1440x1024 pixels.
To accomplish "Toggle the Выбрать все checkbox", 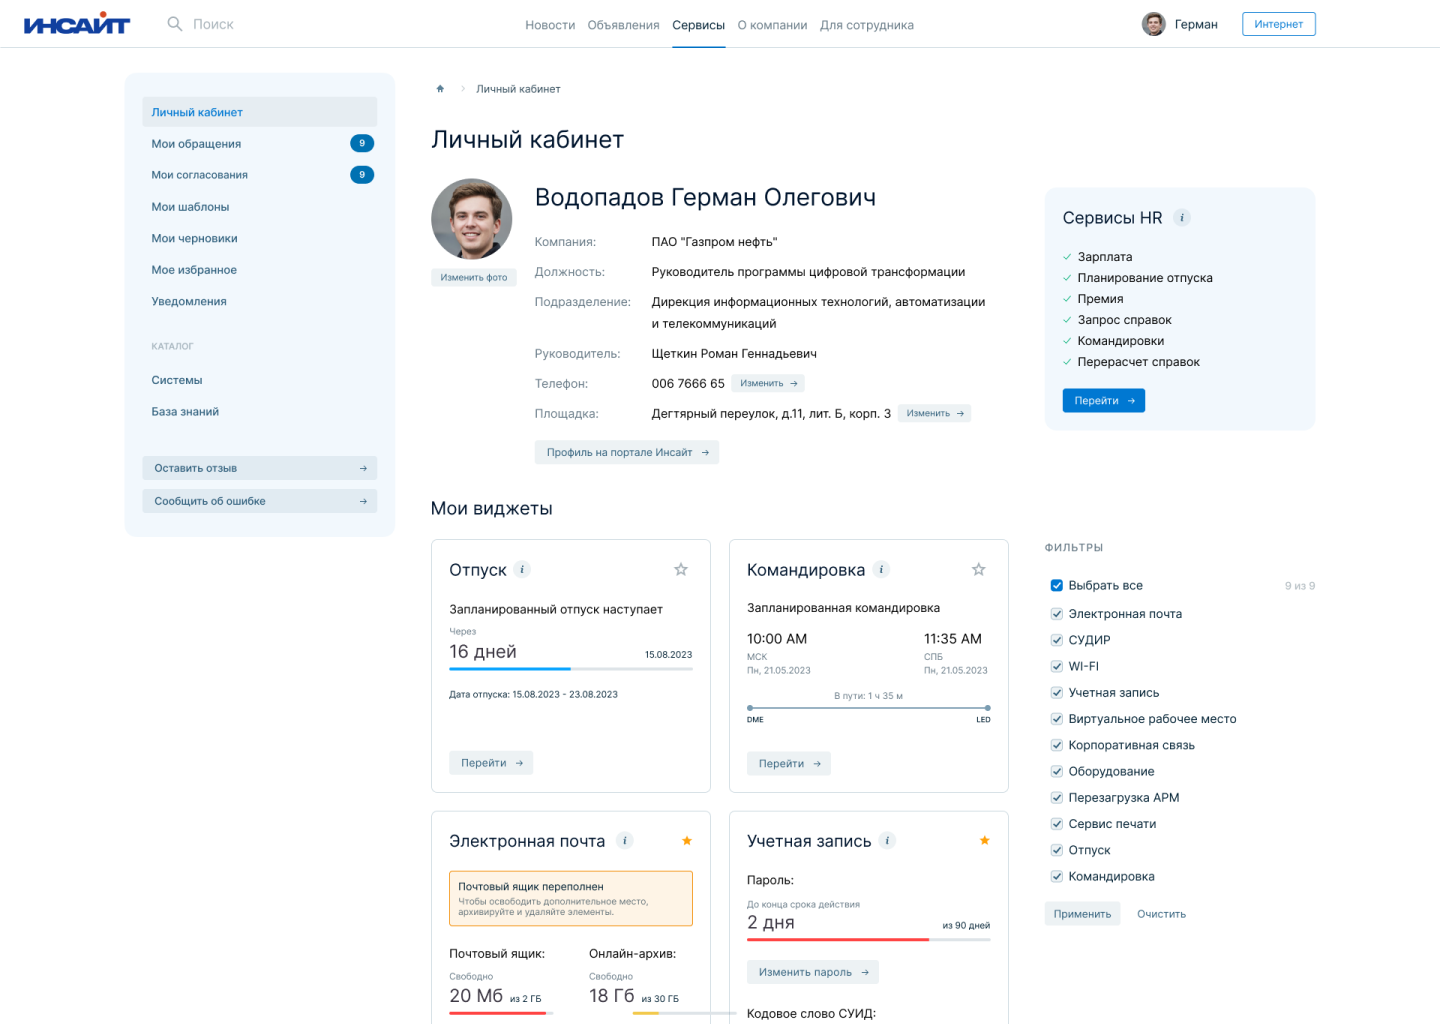I will coord(1056,586).
